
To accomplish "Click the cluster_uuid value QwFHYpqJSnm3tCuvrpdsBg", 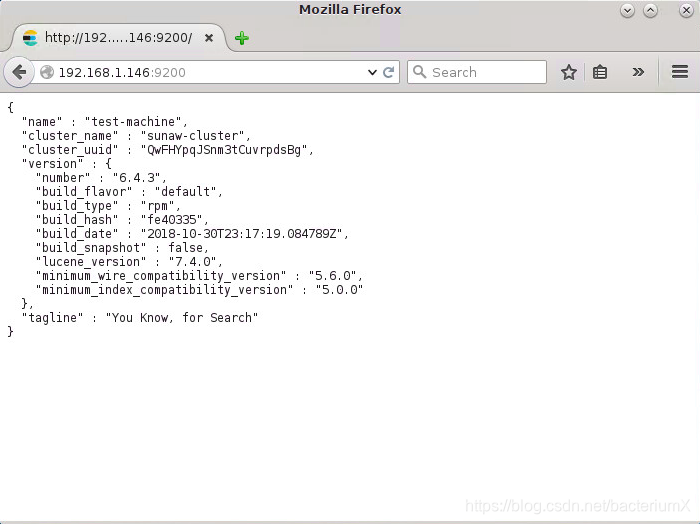I will coord(224,150).
